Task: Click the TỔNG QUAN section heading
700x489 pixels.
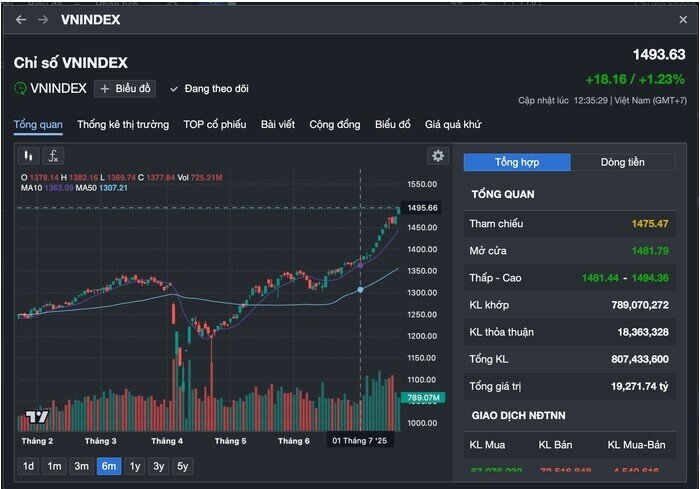Action: [503, 194]
